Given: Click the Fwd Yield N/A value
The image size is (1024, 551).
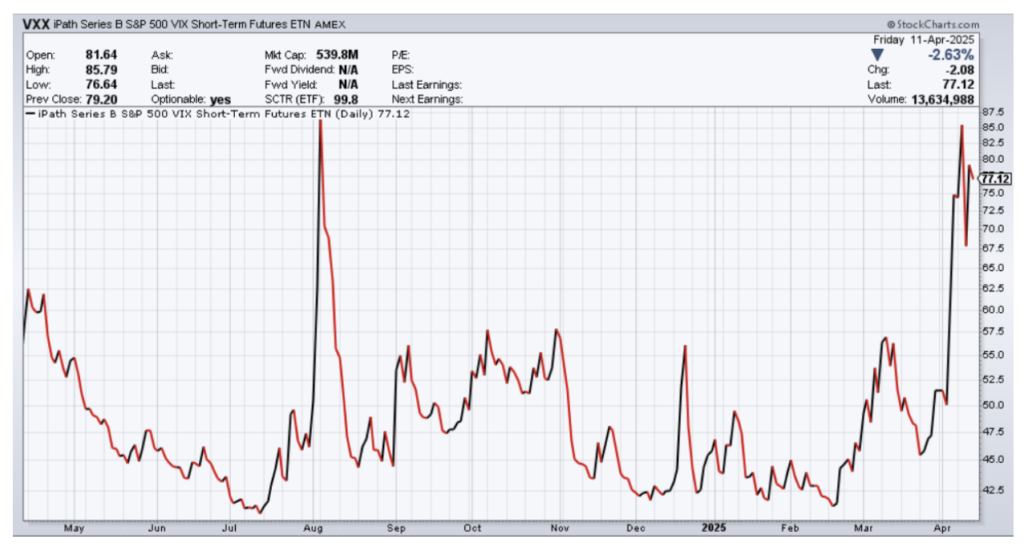Looking at the screenshot, I should (348, 84).
